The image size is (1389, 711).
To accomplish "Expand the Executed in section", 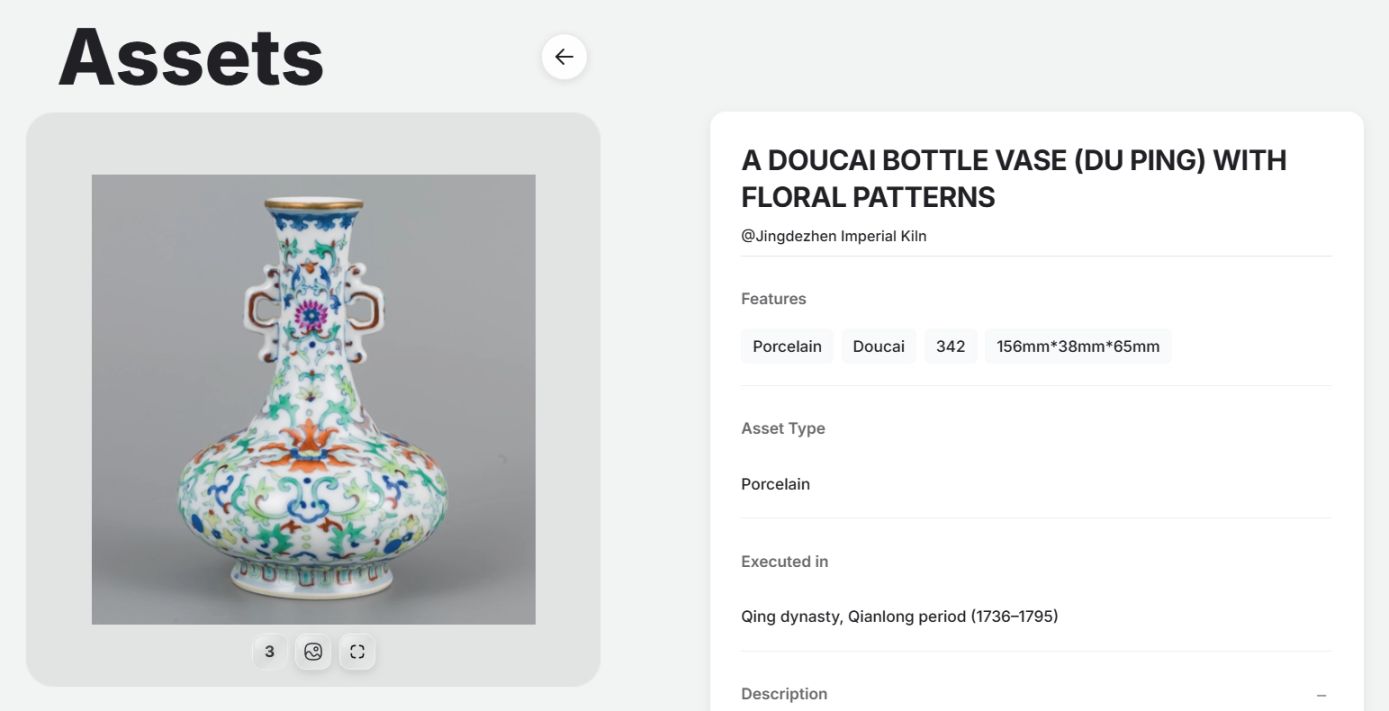I will click(x=784, y=561).
